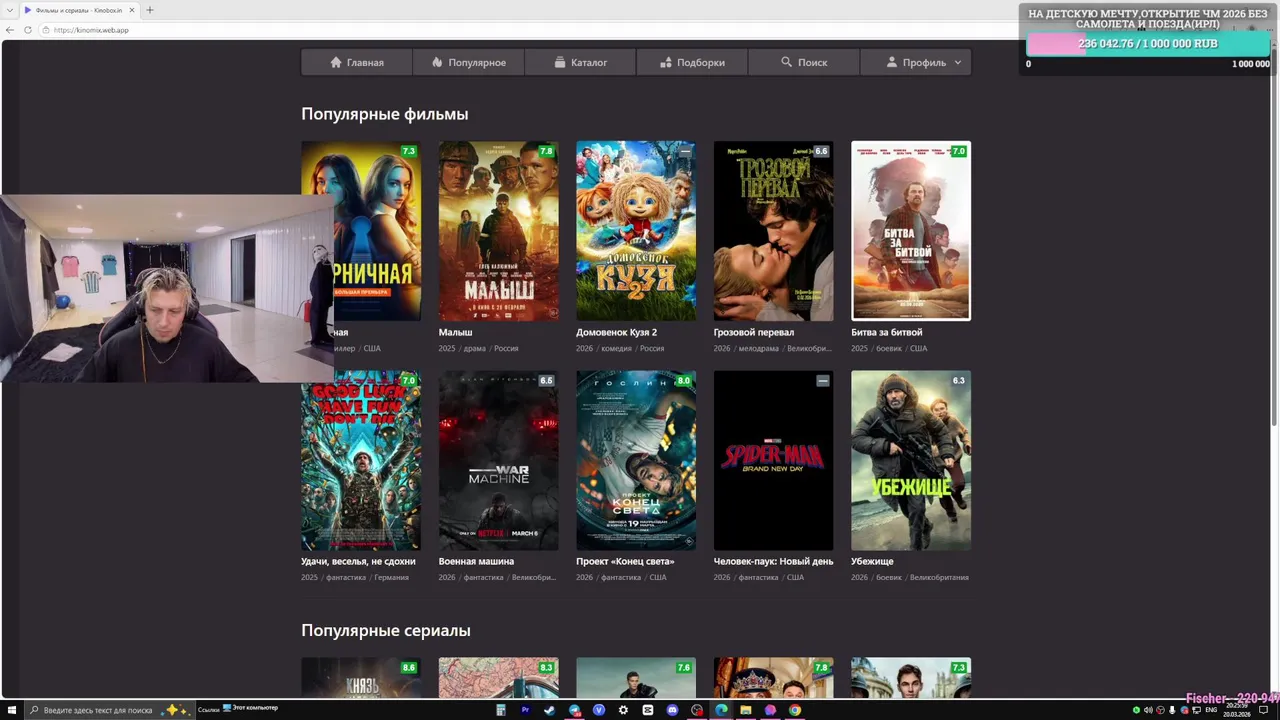Open the blue V app in taskbar
1280x720 pixels.
tap(599, 710)
